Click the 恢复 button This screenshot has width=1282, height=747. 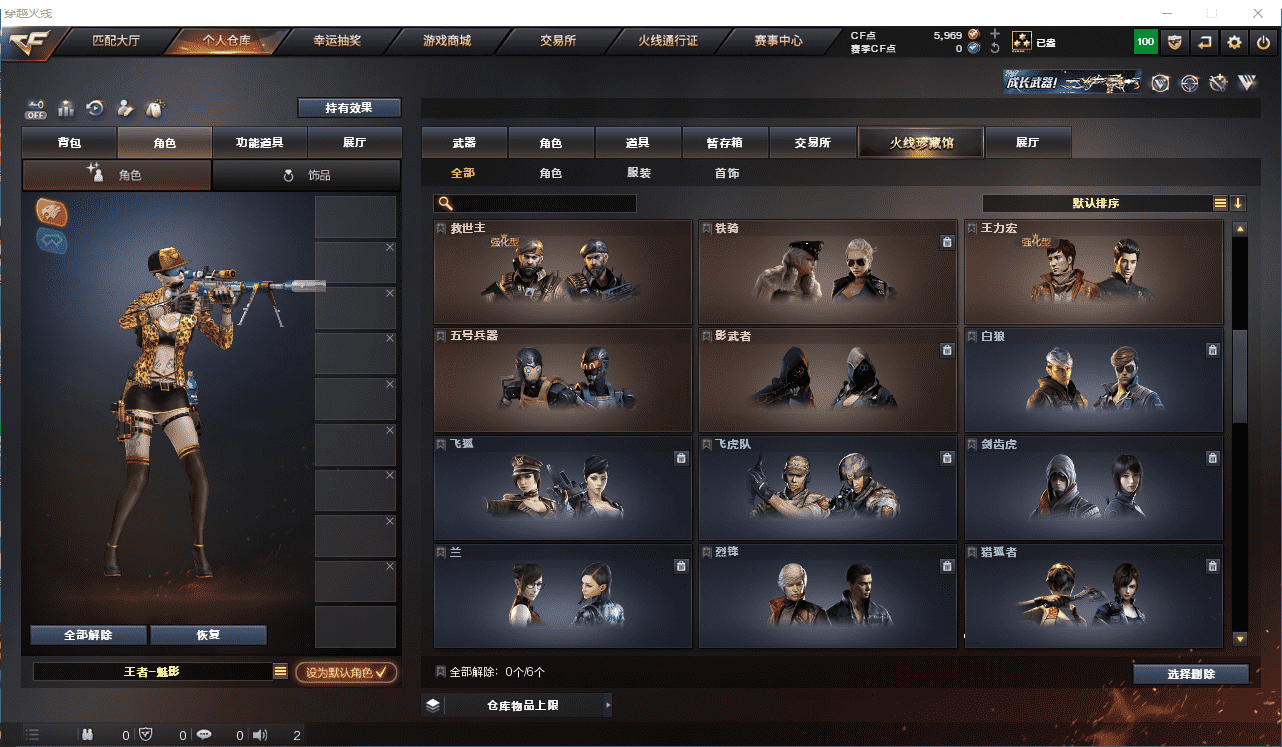point(208,635)
